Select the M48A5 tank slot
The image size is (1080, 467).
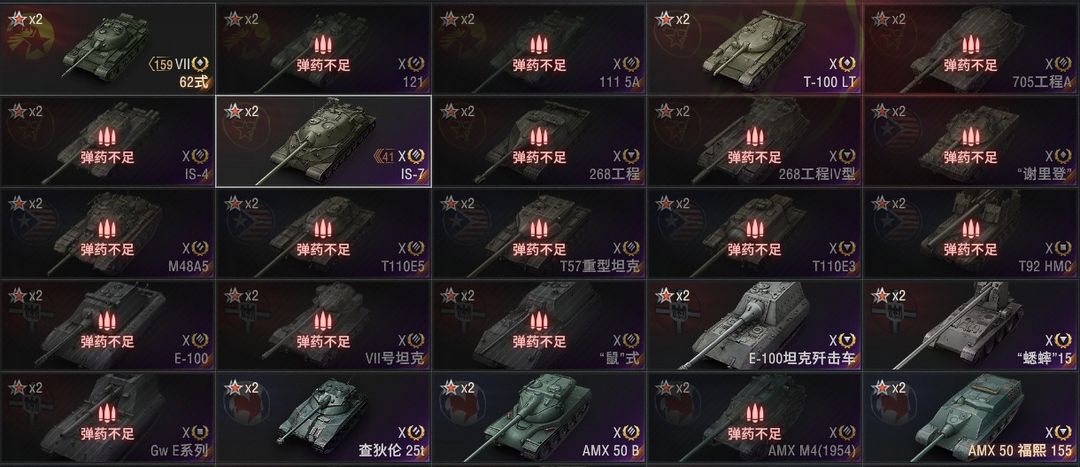[107, 233]
